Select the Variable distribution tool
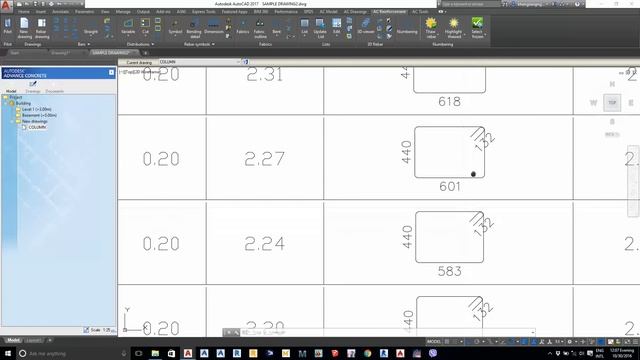640x360 pixels. tap(128, 27)
